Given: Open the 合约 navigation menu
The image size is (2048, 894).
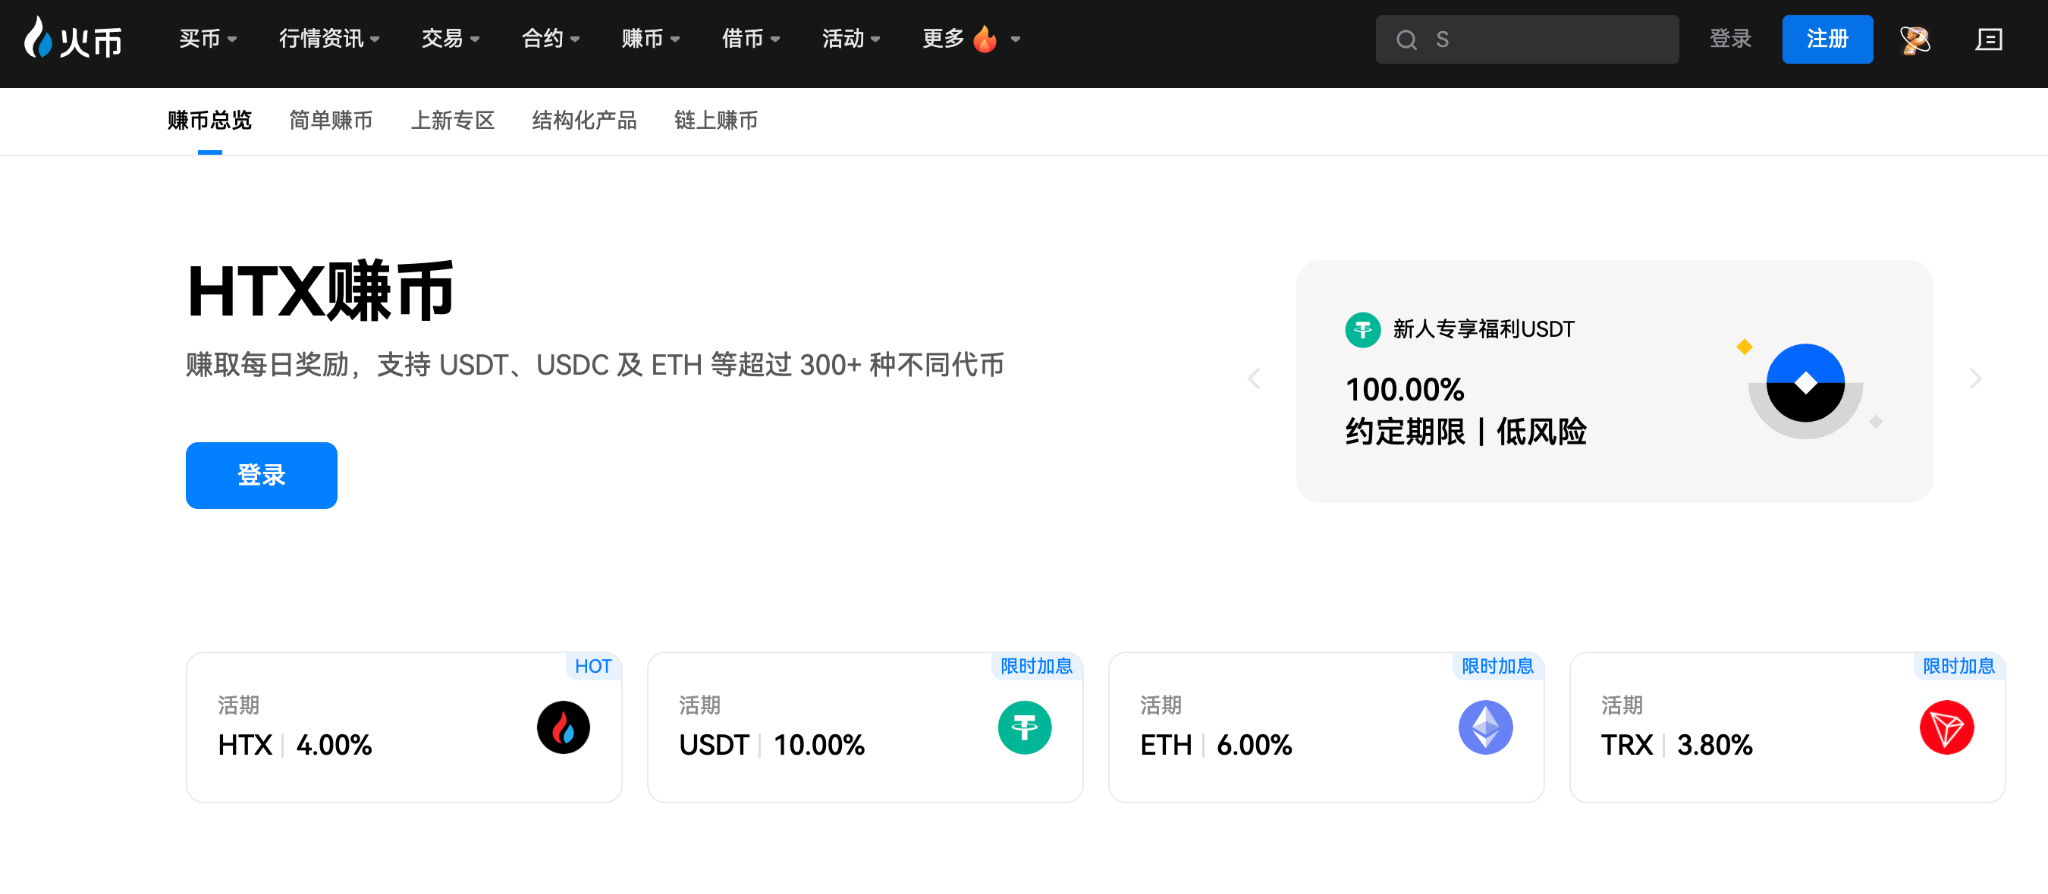Looking at the screenshot, I should [550, 39].
